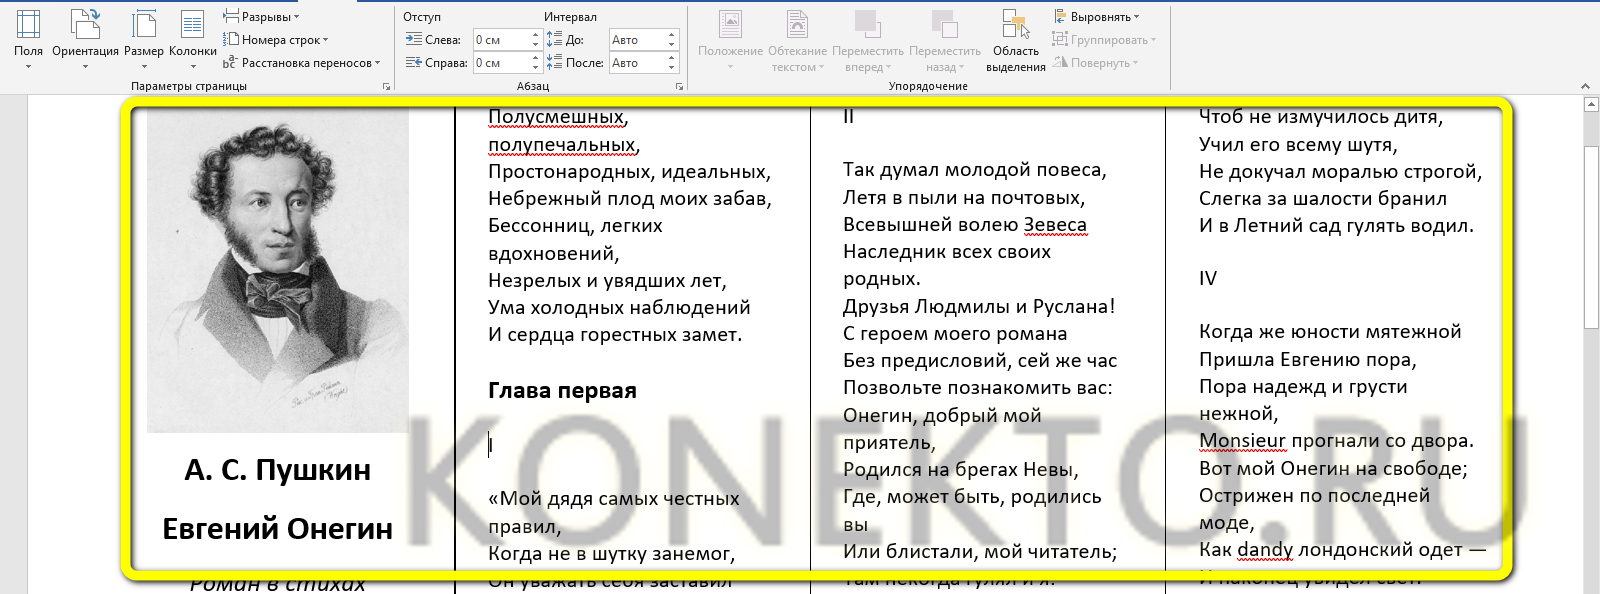Open the Поля (Margins) menu

[28, 40]
